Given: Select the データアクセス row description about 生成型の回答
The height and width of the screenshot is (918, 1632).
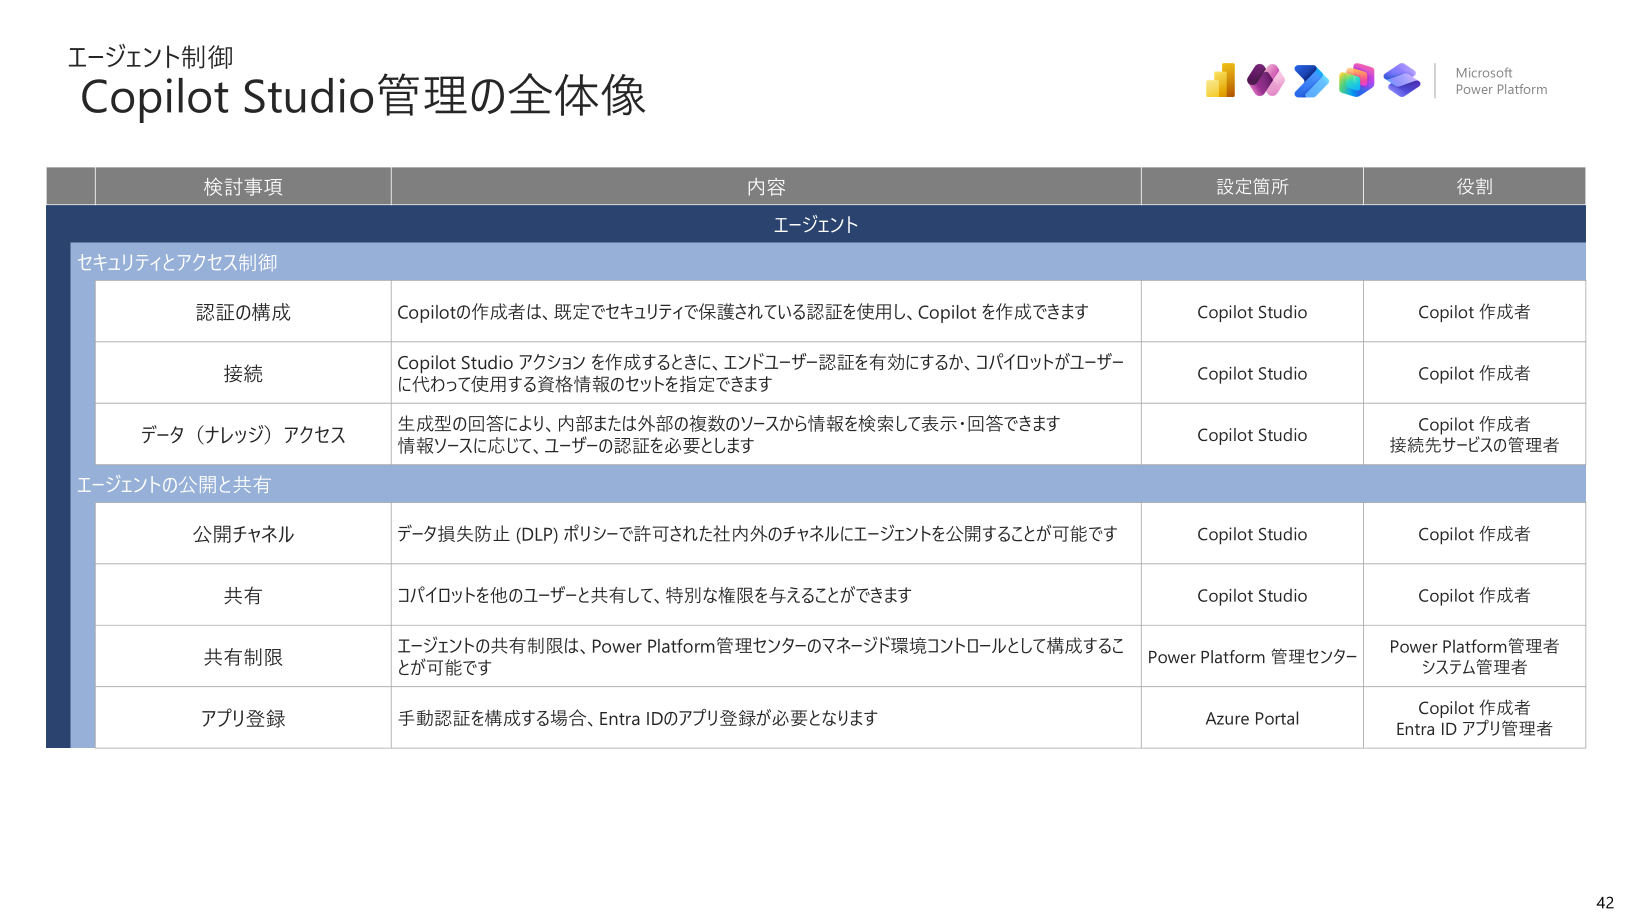Looking at the screenshot, I should (728, 434).
